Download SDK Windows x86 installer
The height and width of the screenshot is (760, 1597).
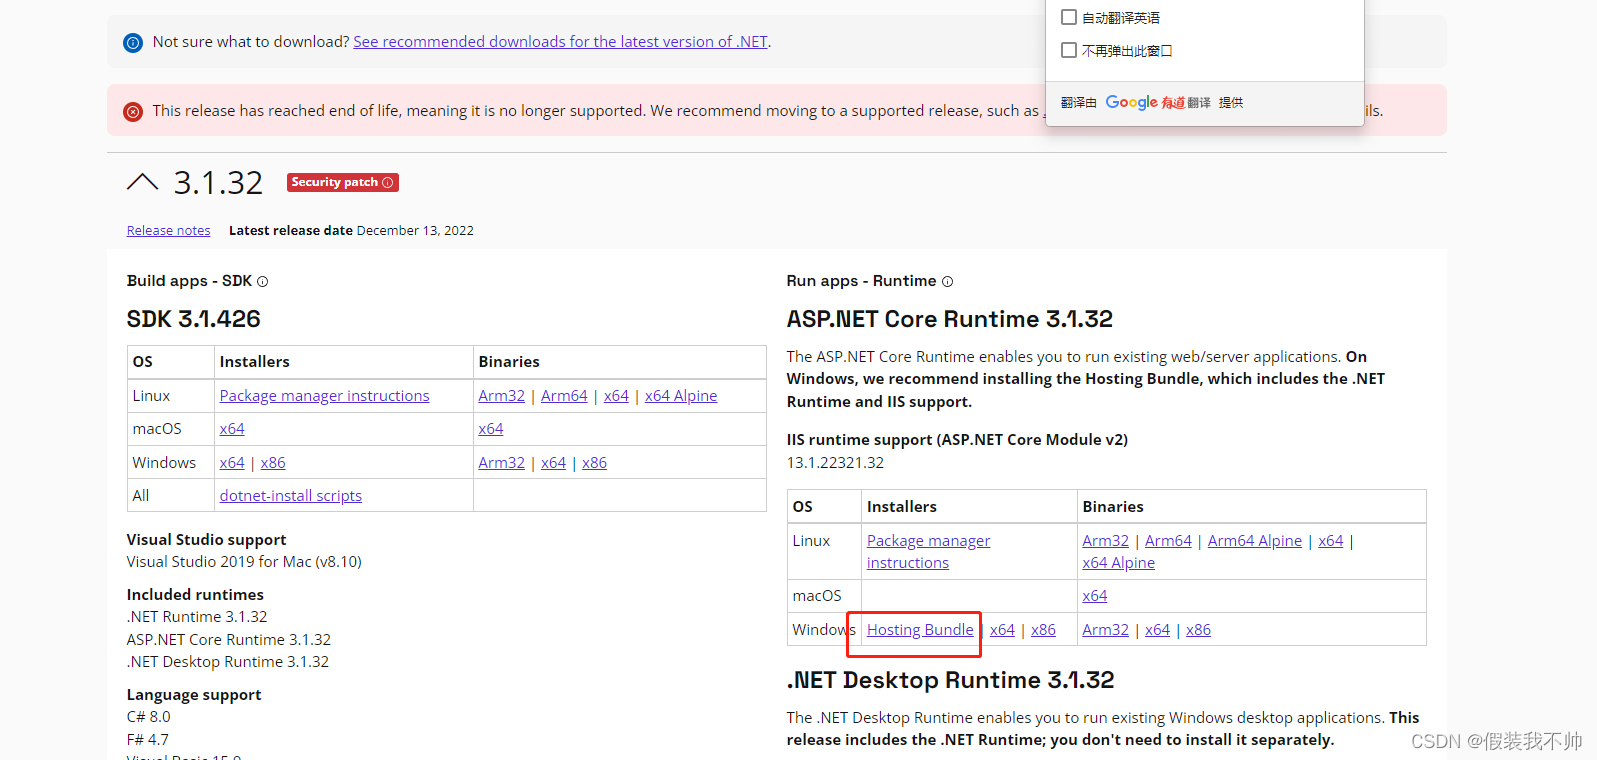[x=273, y=463]
